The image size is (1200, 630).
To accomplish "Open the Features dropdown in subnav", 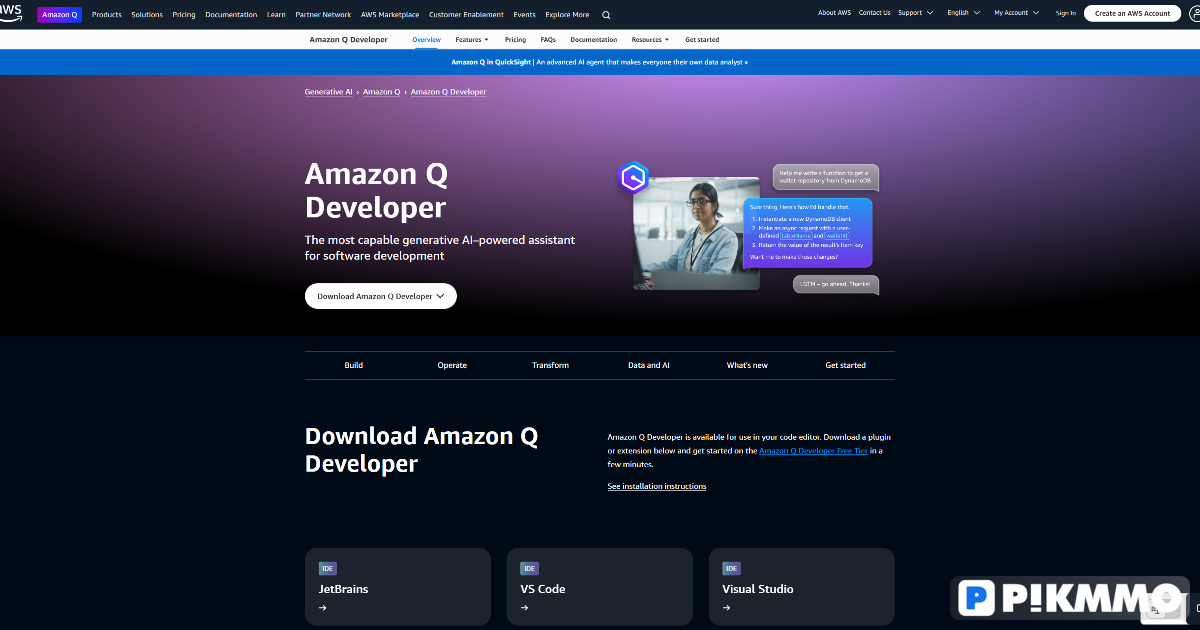I will click(x=472, y=40).
